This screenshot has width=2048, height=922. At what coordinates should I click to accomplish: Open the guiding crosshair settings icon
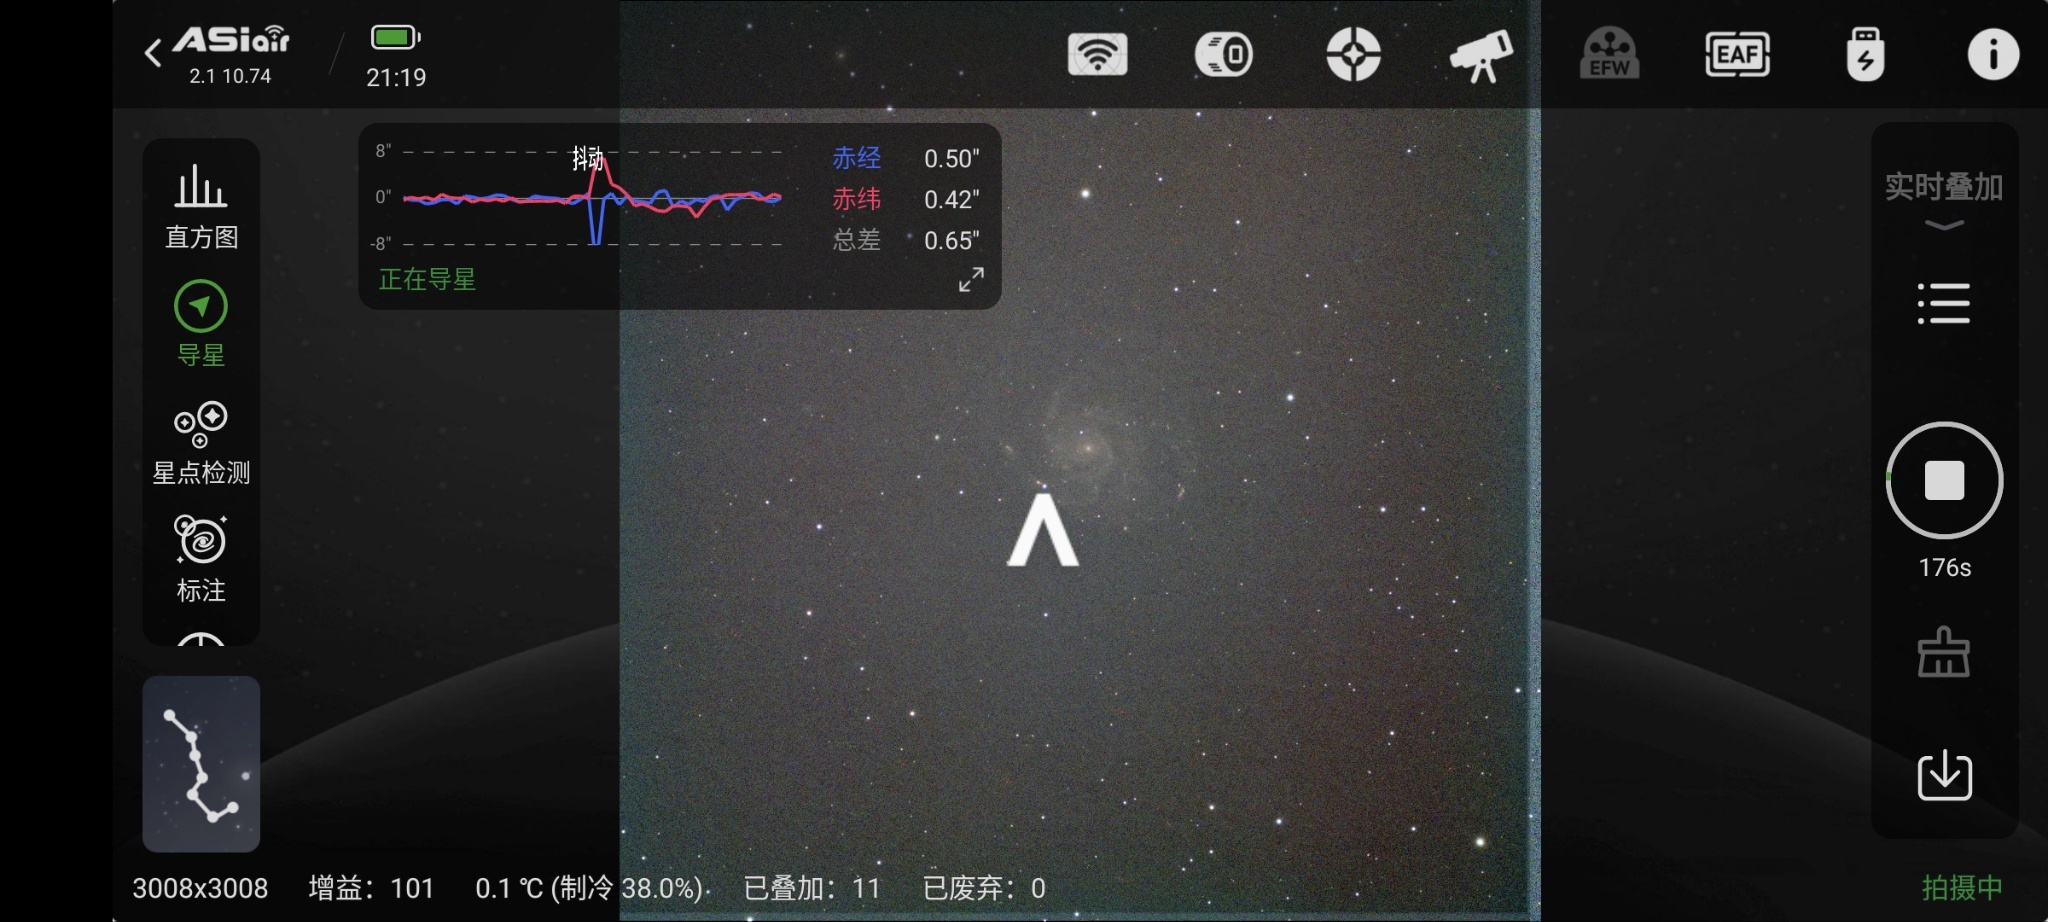coord(1353,54)
